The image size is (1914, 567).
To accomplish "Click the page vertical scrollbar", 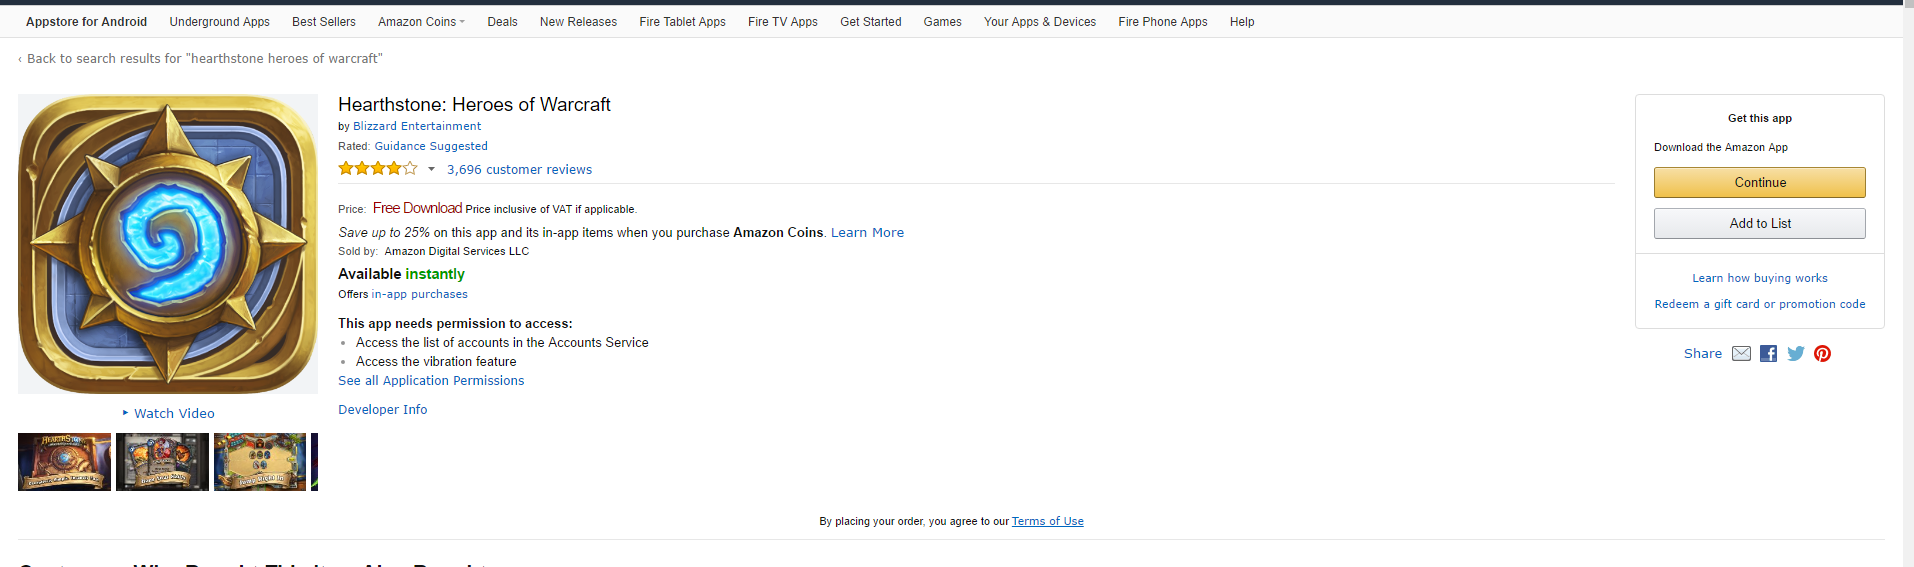I will 1908,286.
